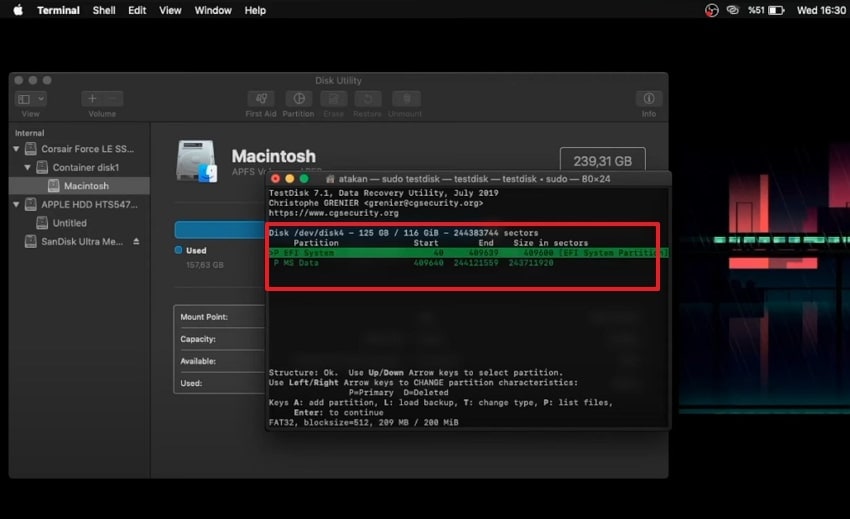Select the Macintosh volume in sidebar
This screenshot has height=519, width=850.
79,186
